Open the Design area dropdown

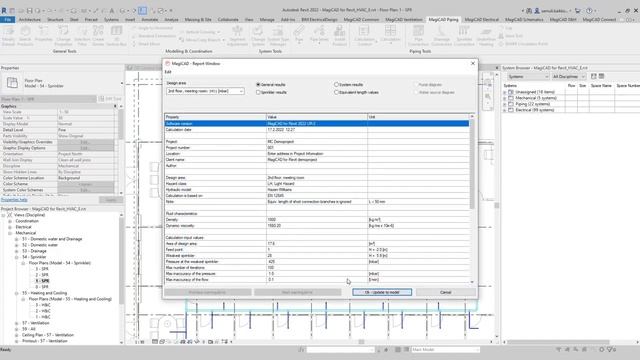(205, 91)
